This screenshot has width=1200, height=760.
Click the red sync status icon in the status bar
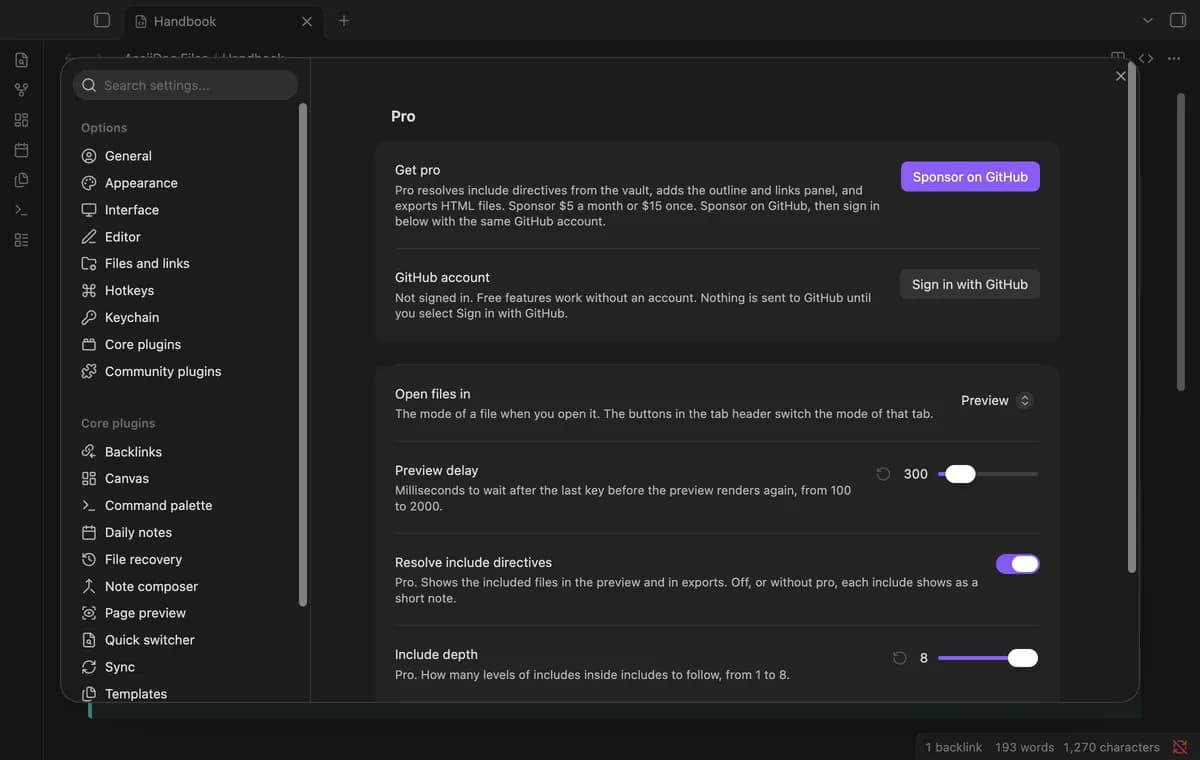tap(1180, 747)
